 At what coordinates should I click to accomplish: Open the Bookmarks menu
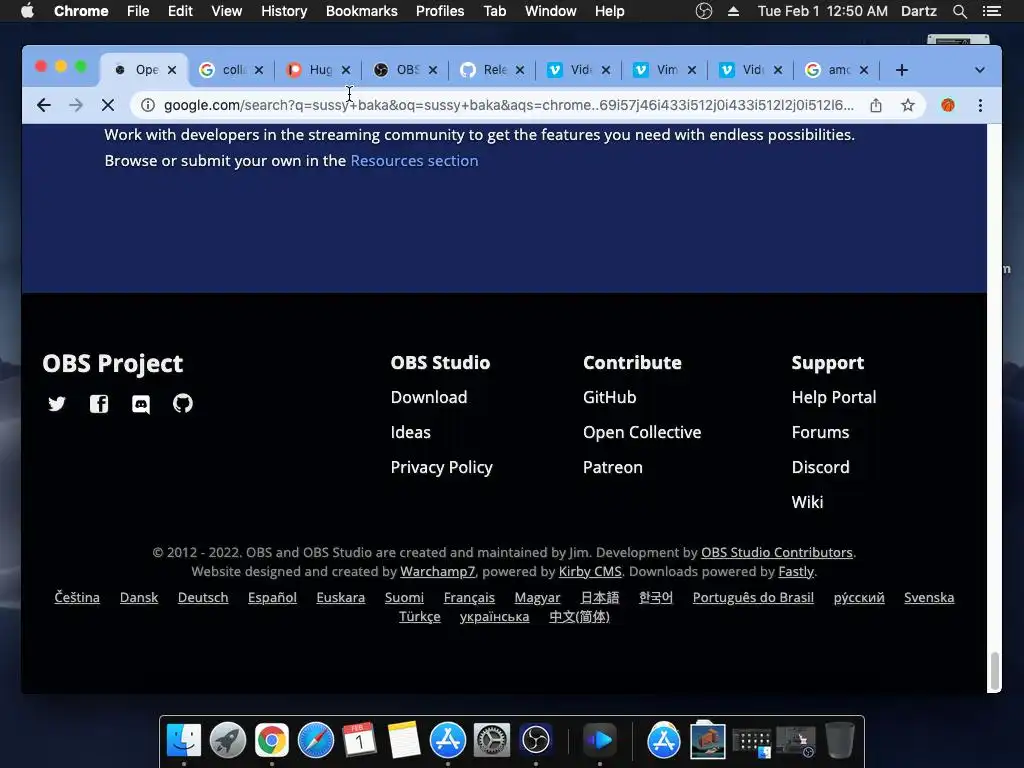point(362,11)
